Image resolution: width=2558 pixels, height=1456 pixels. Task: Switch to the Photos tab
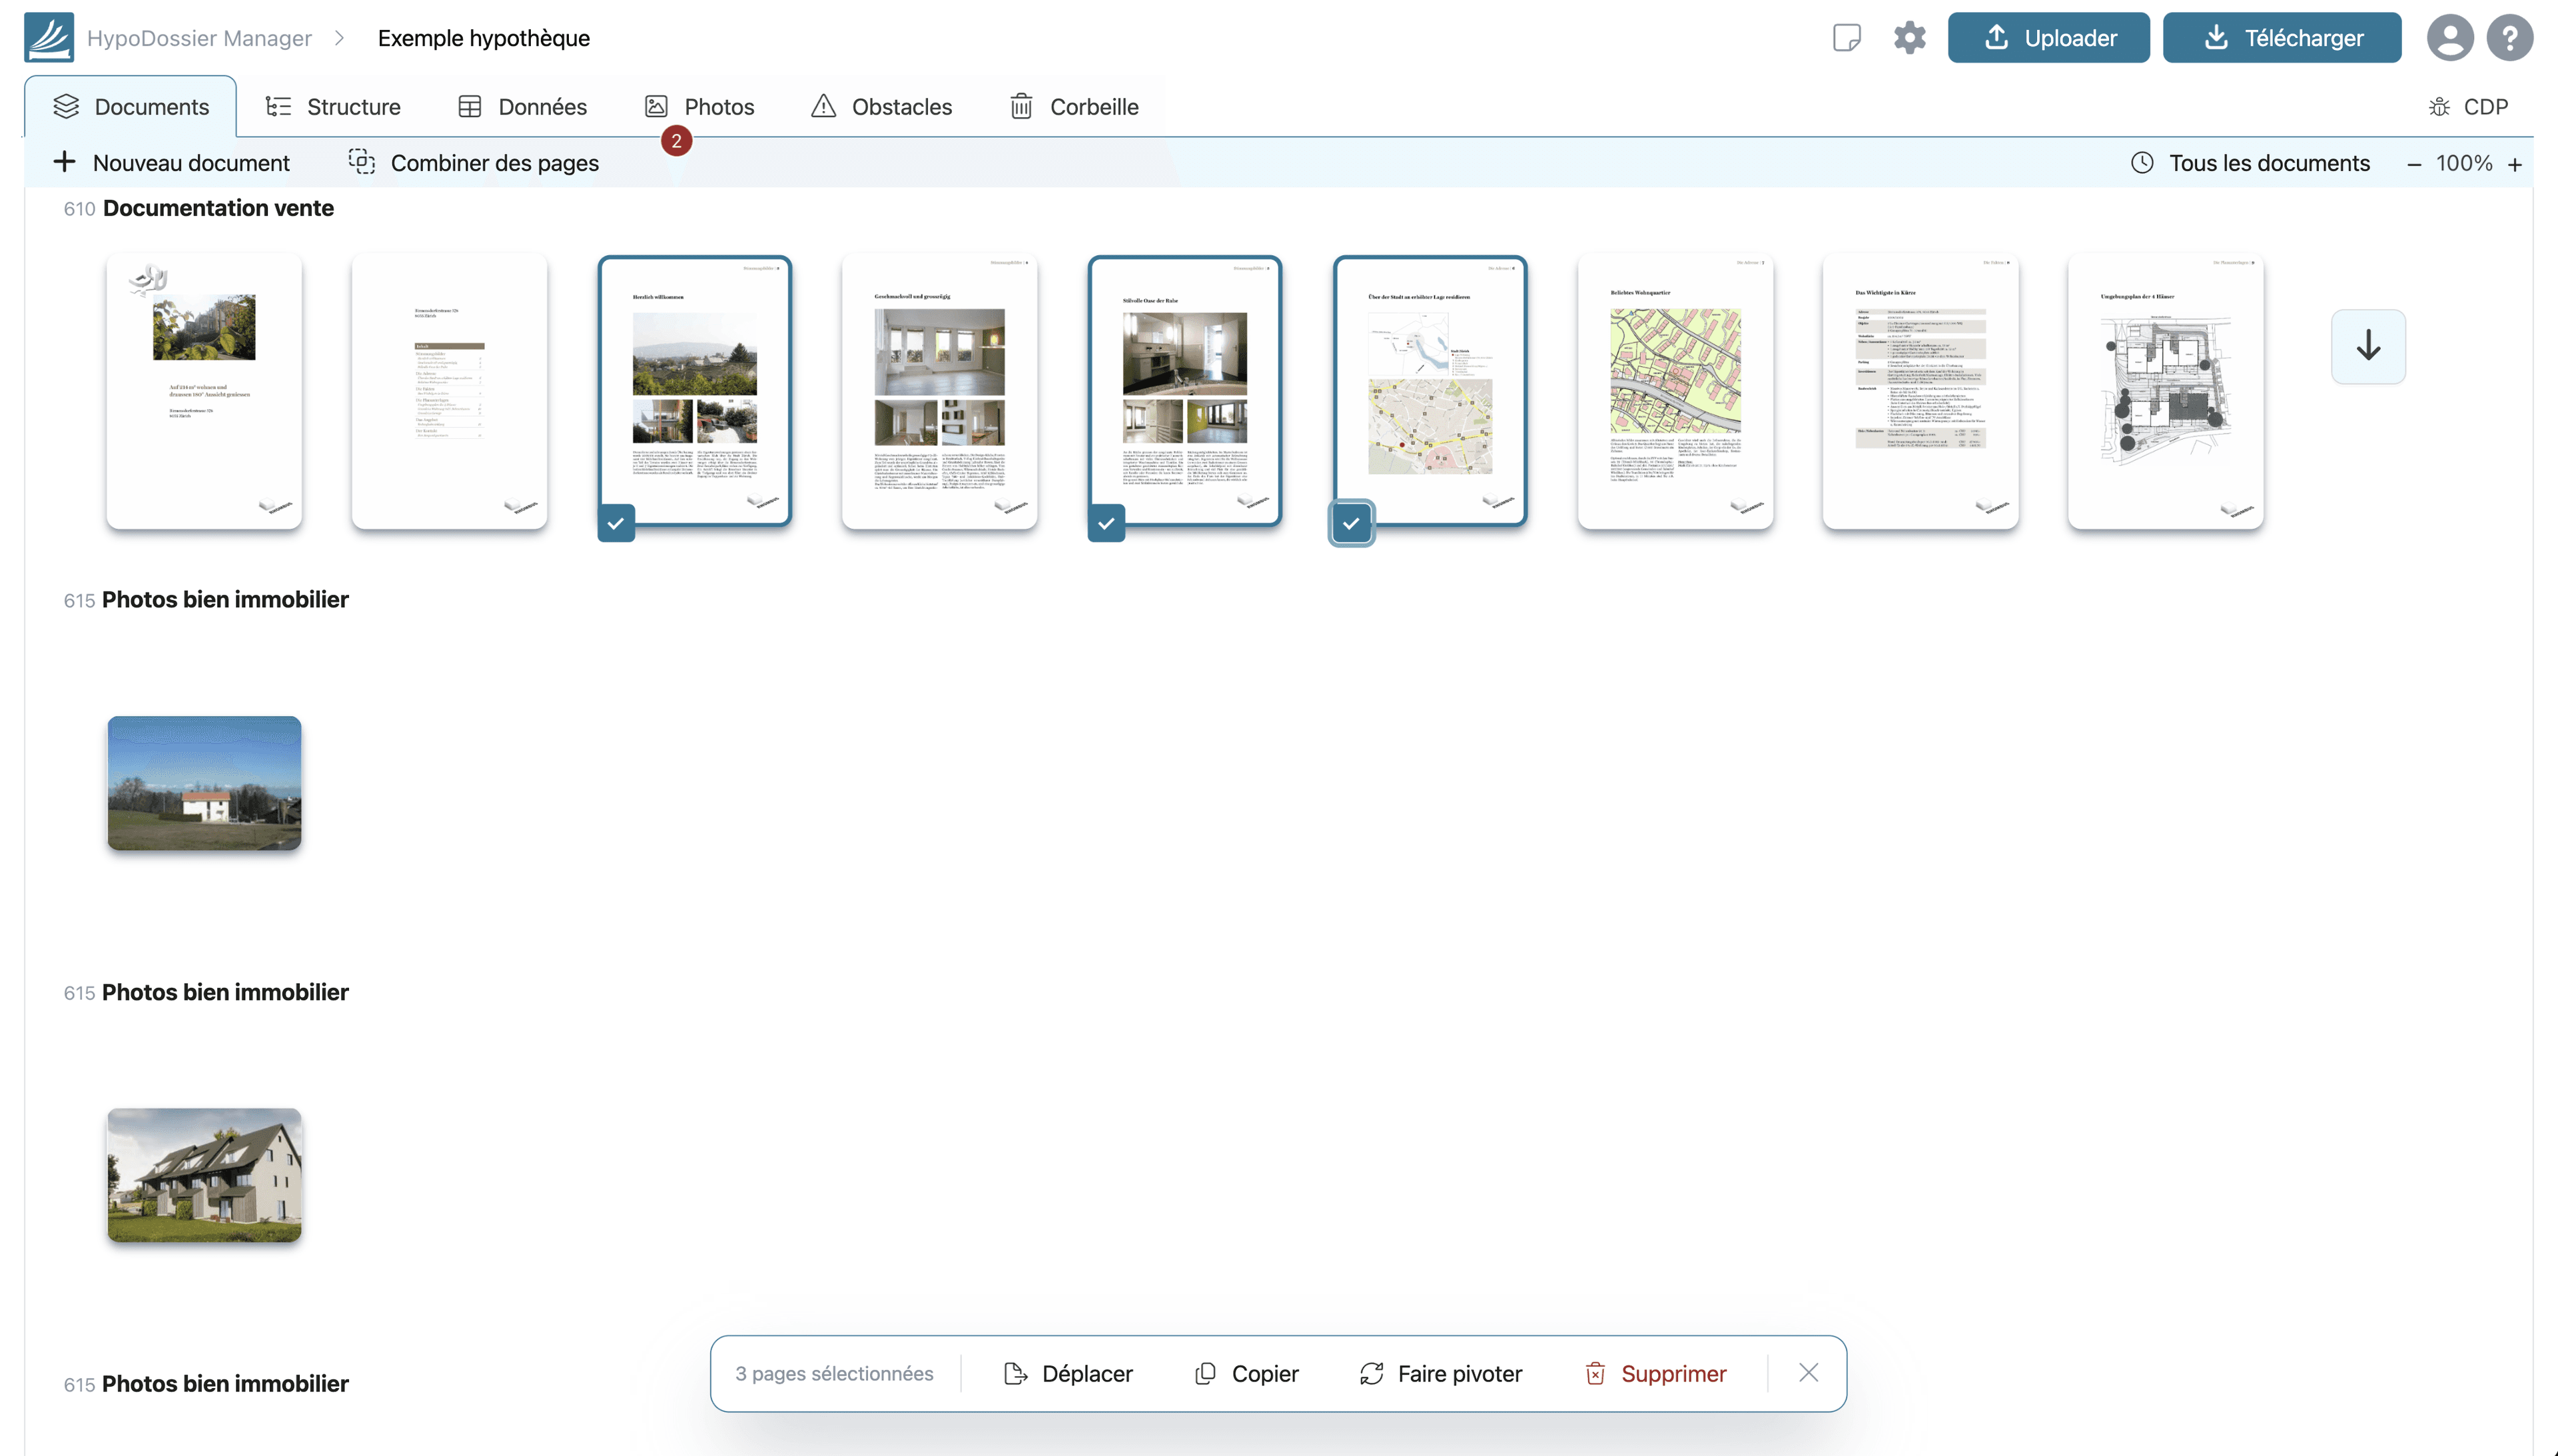point(699,107)
